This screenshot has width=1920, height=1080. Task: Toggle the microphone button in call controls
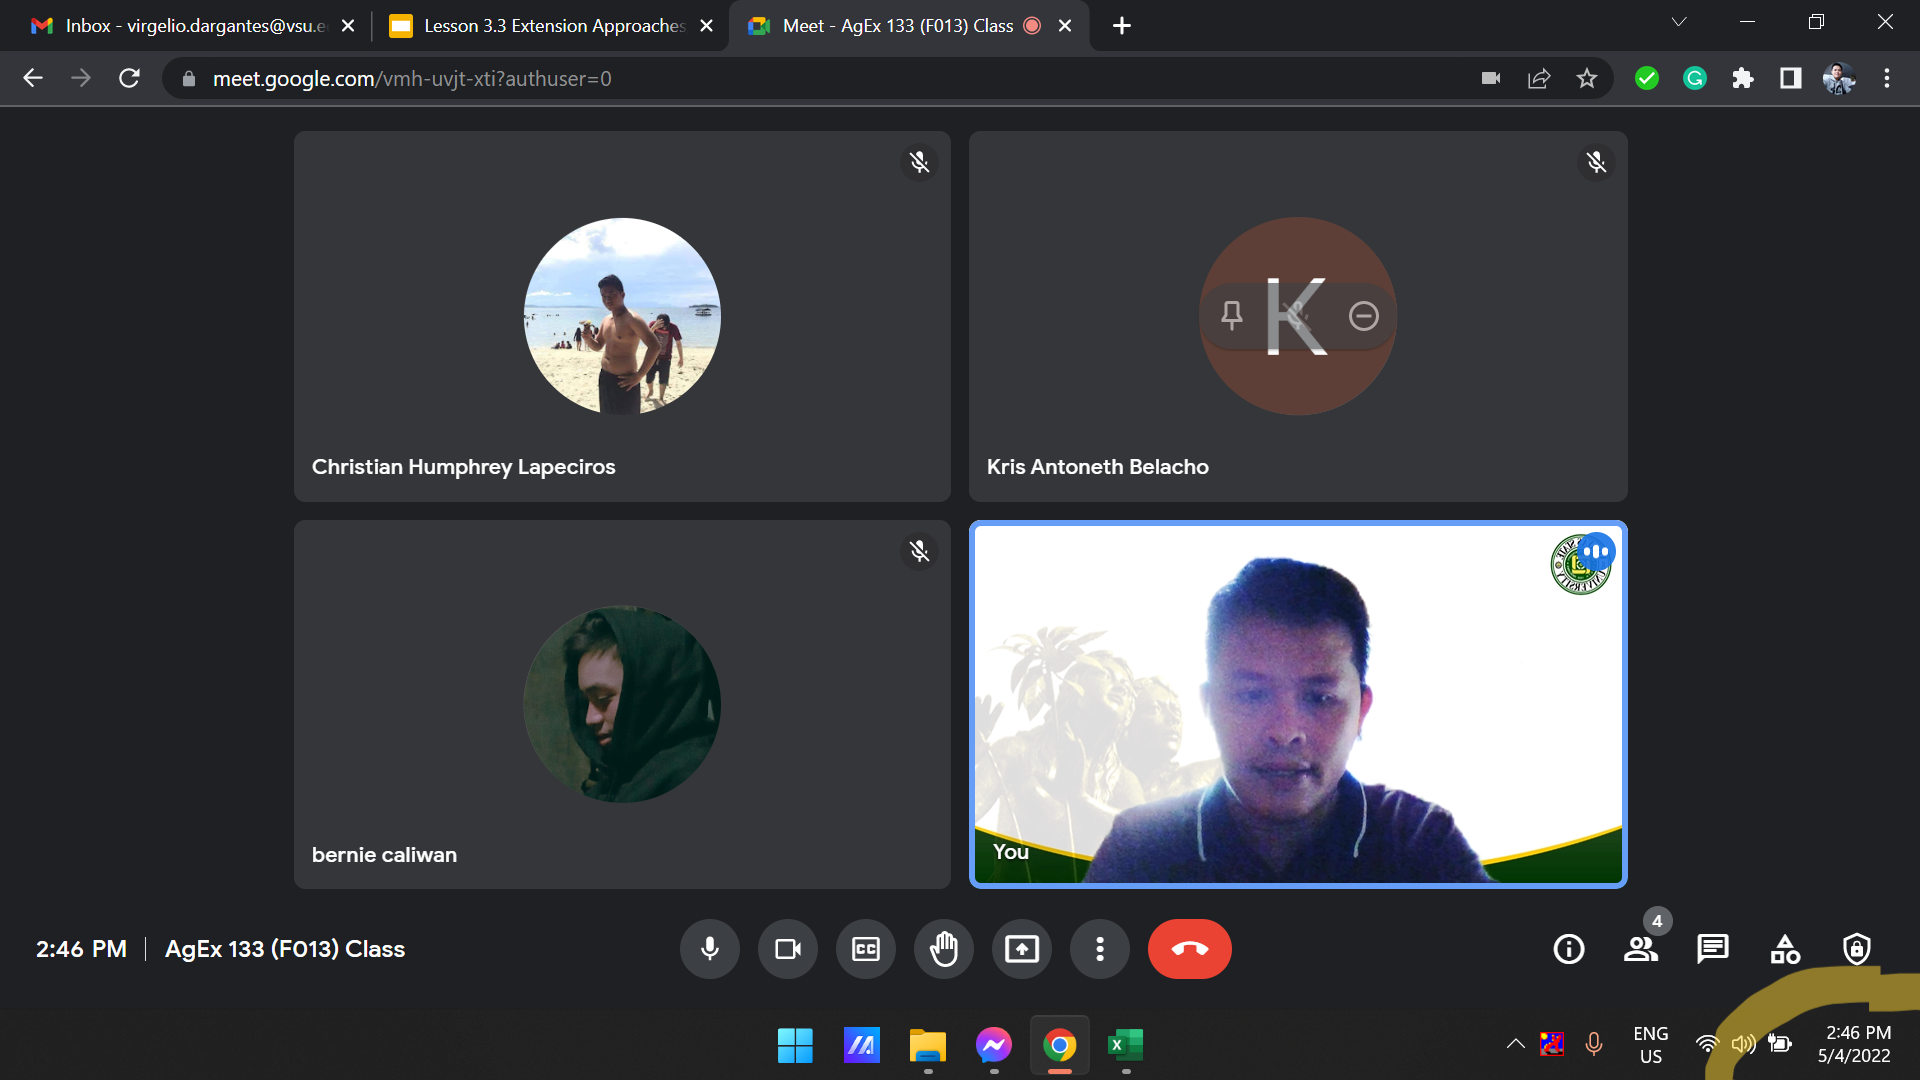coord(709,948)
